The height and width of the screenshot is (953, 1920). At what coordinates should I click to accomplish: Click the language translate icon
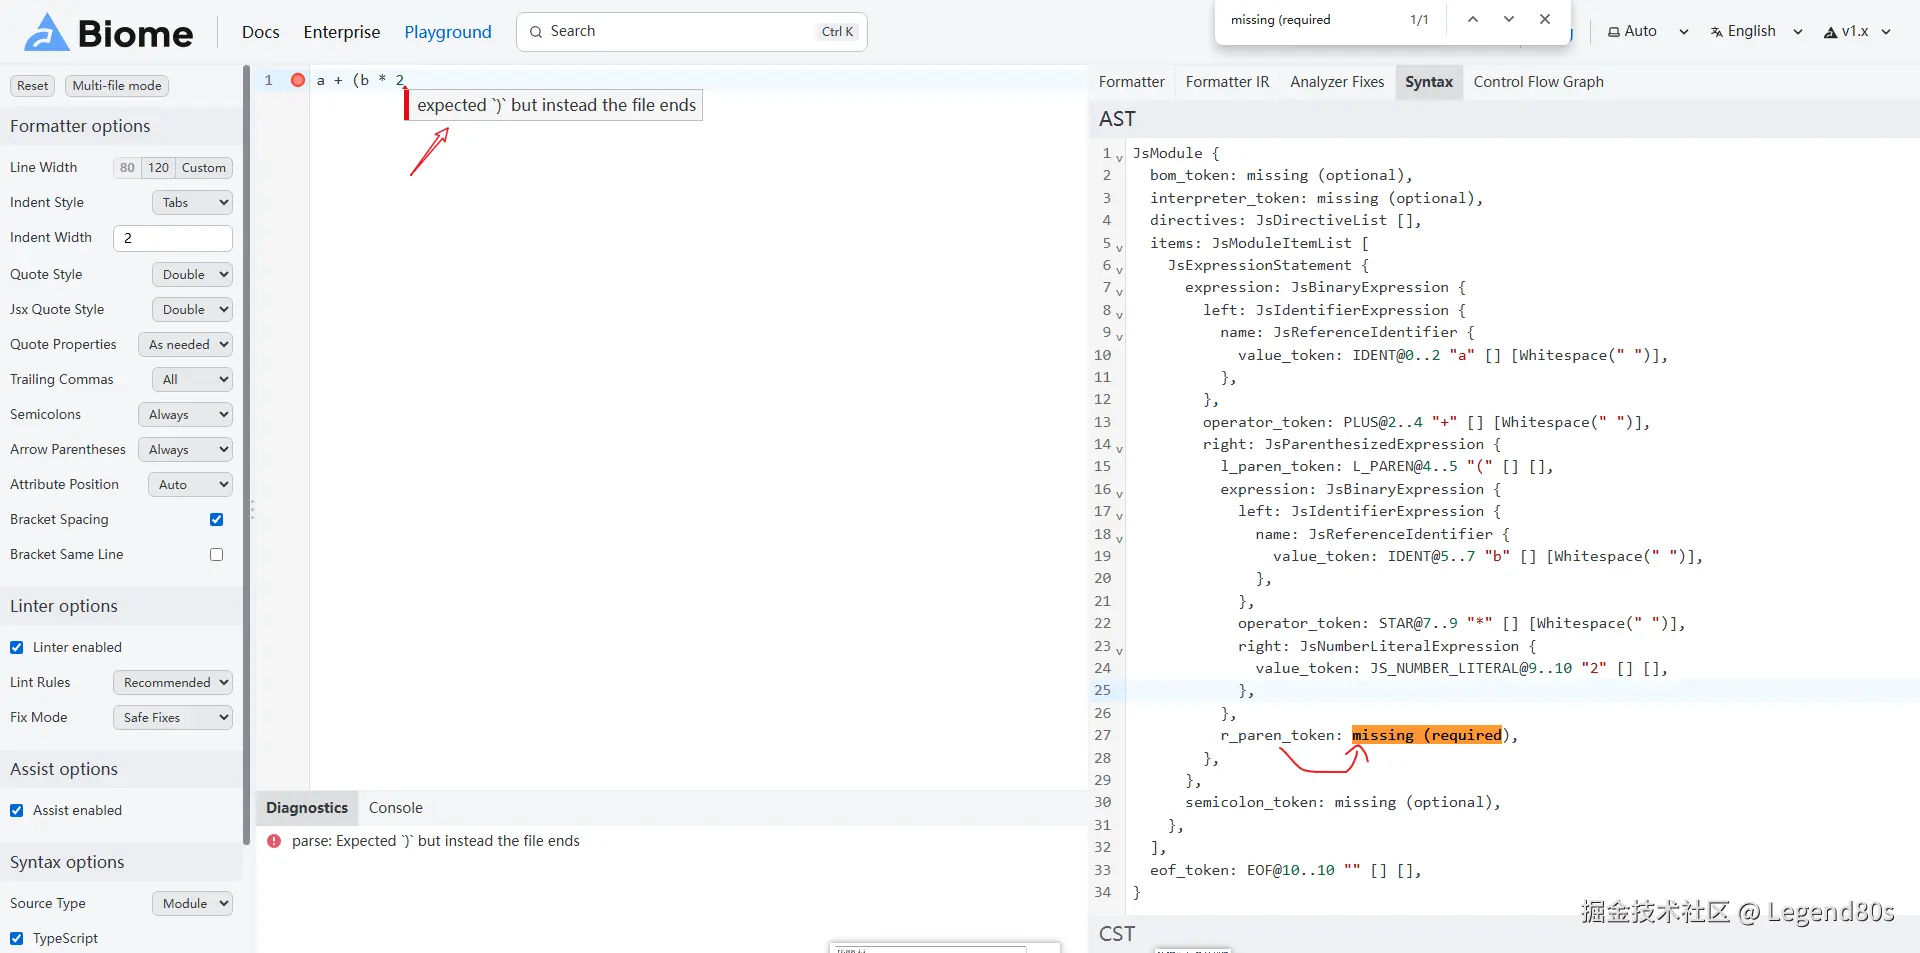[x=1717, y=32]
